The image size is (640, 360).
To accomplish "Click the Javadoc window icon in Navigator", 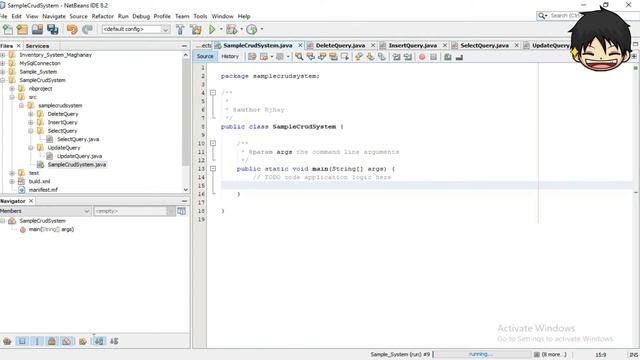I will [x=182, y=211].
